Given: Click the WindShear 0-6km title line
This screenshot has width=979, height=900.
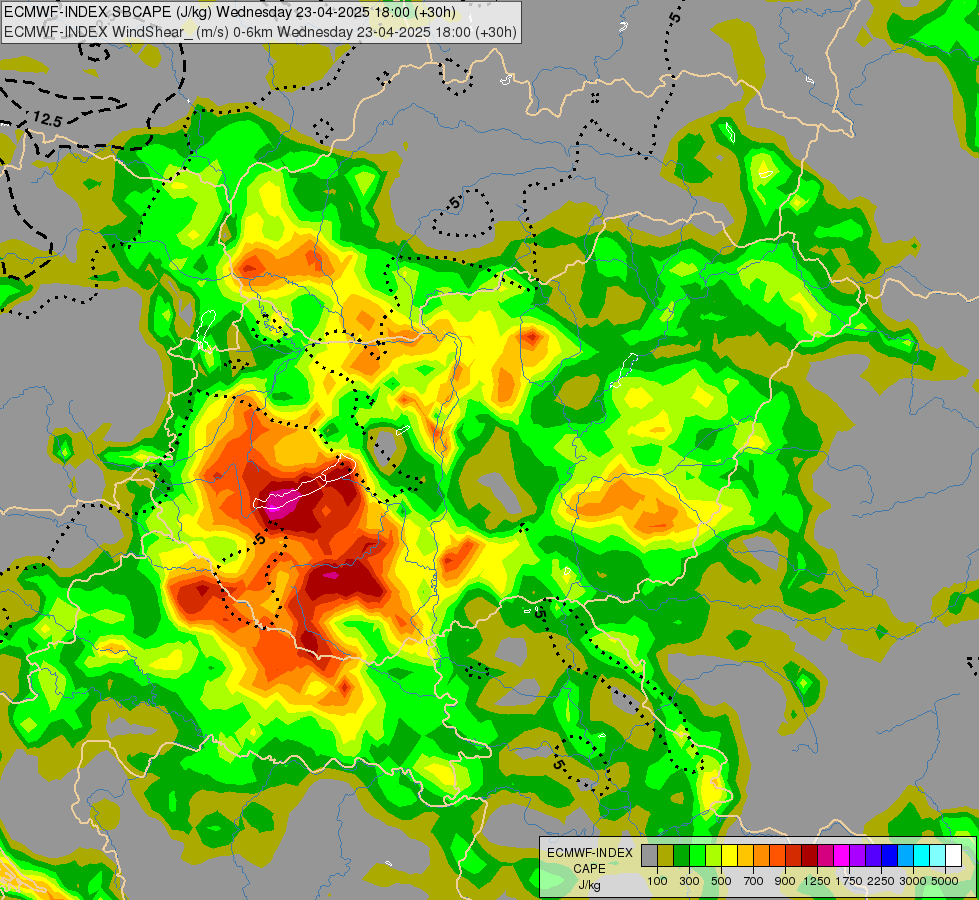Looking at the screenshot, I should (x=260, y=31).
